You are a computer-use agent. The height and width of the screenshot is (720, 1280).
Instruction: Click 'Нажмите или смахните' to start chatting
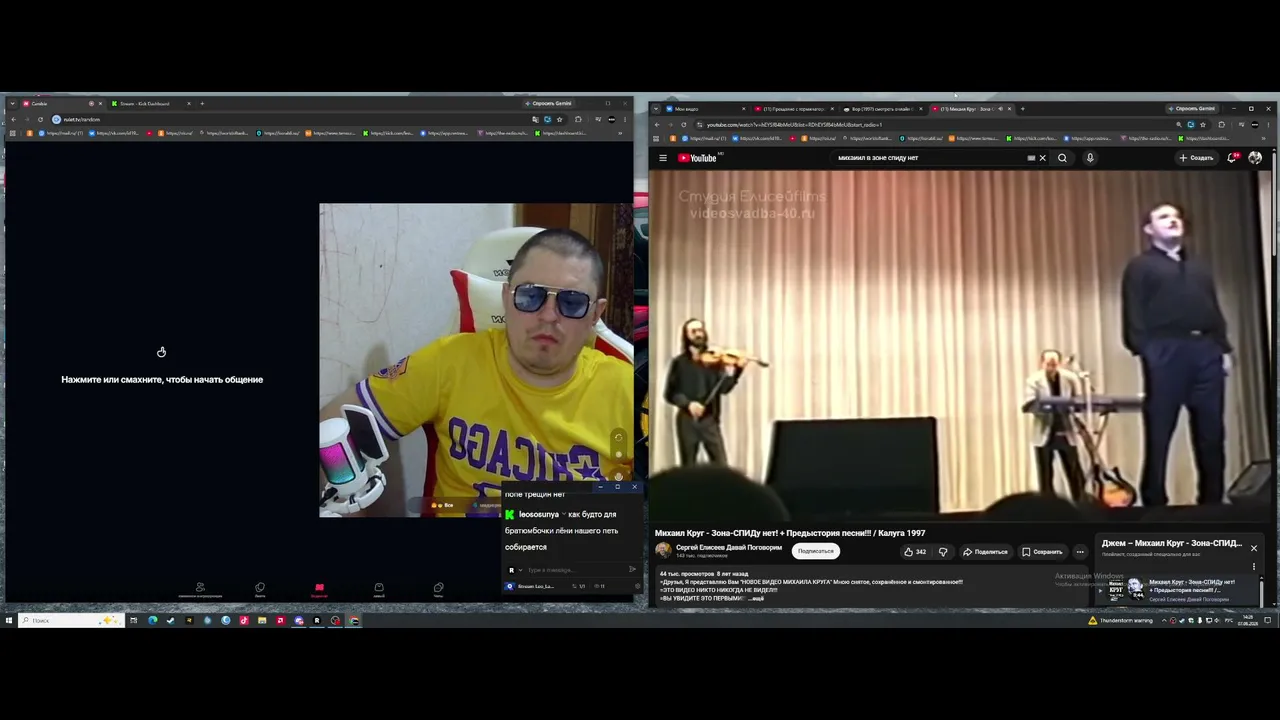162,380
